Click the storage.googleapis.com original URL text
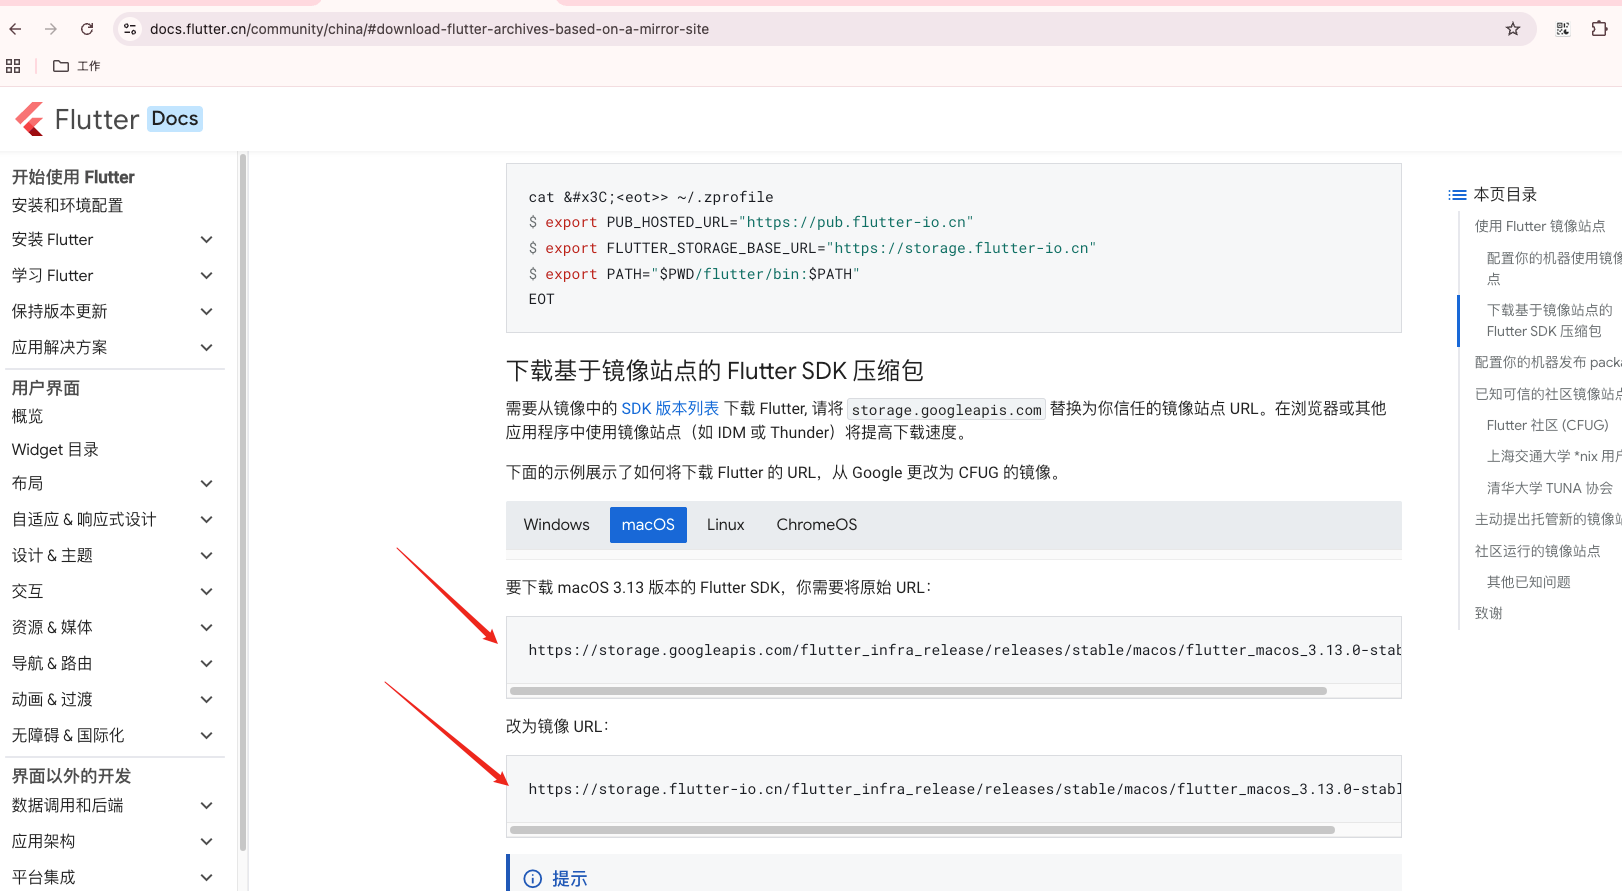The image size is (1622, 891). (x=964, y=650)
